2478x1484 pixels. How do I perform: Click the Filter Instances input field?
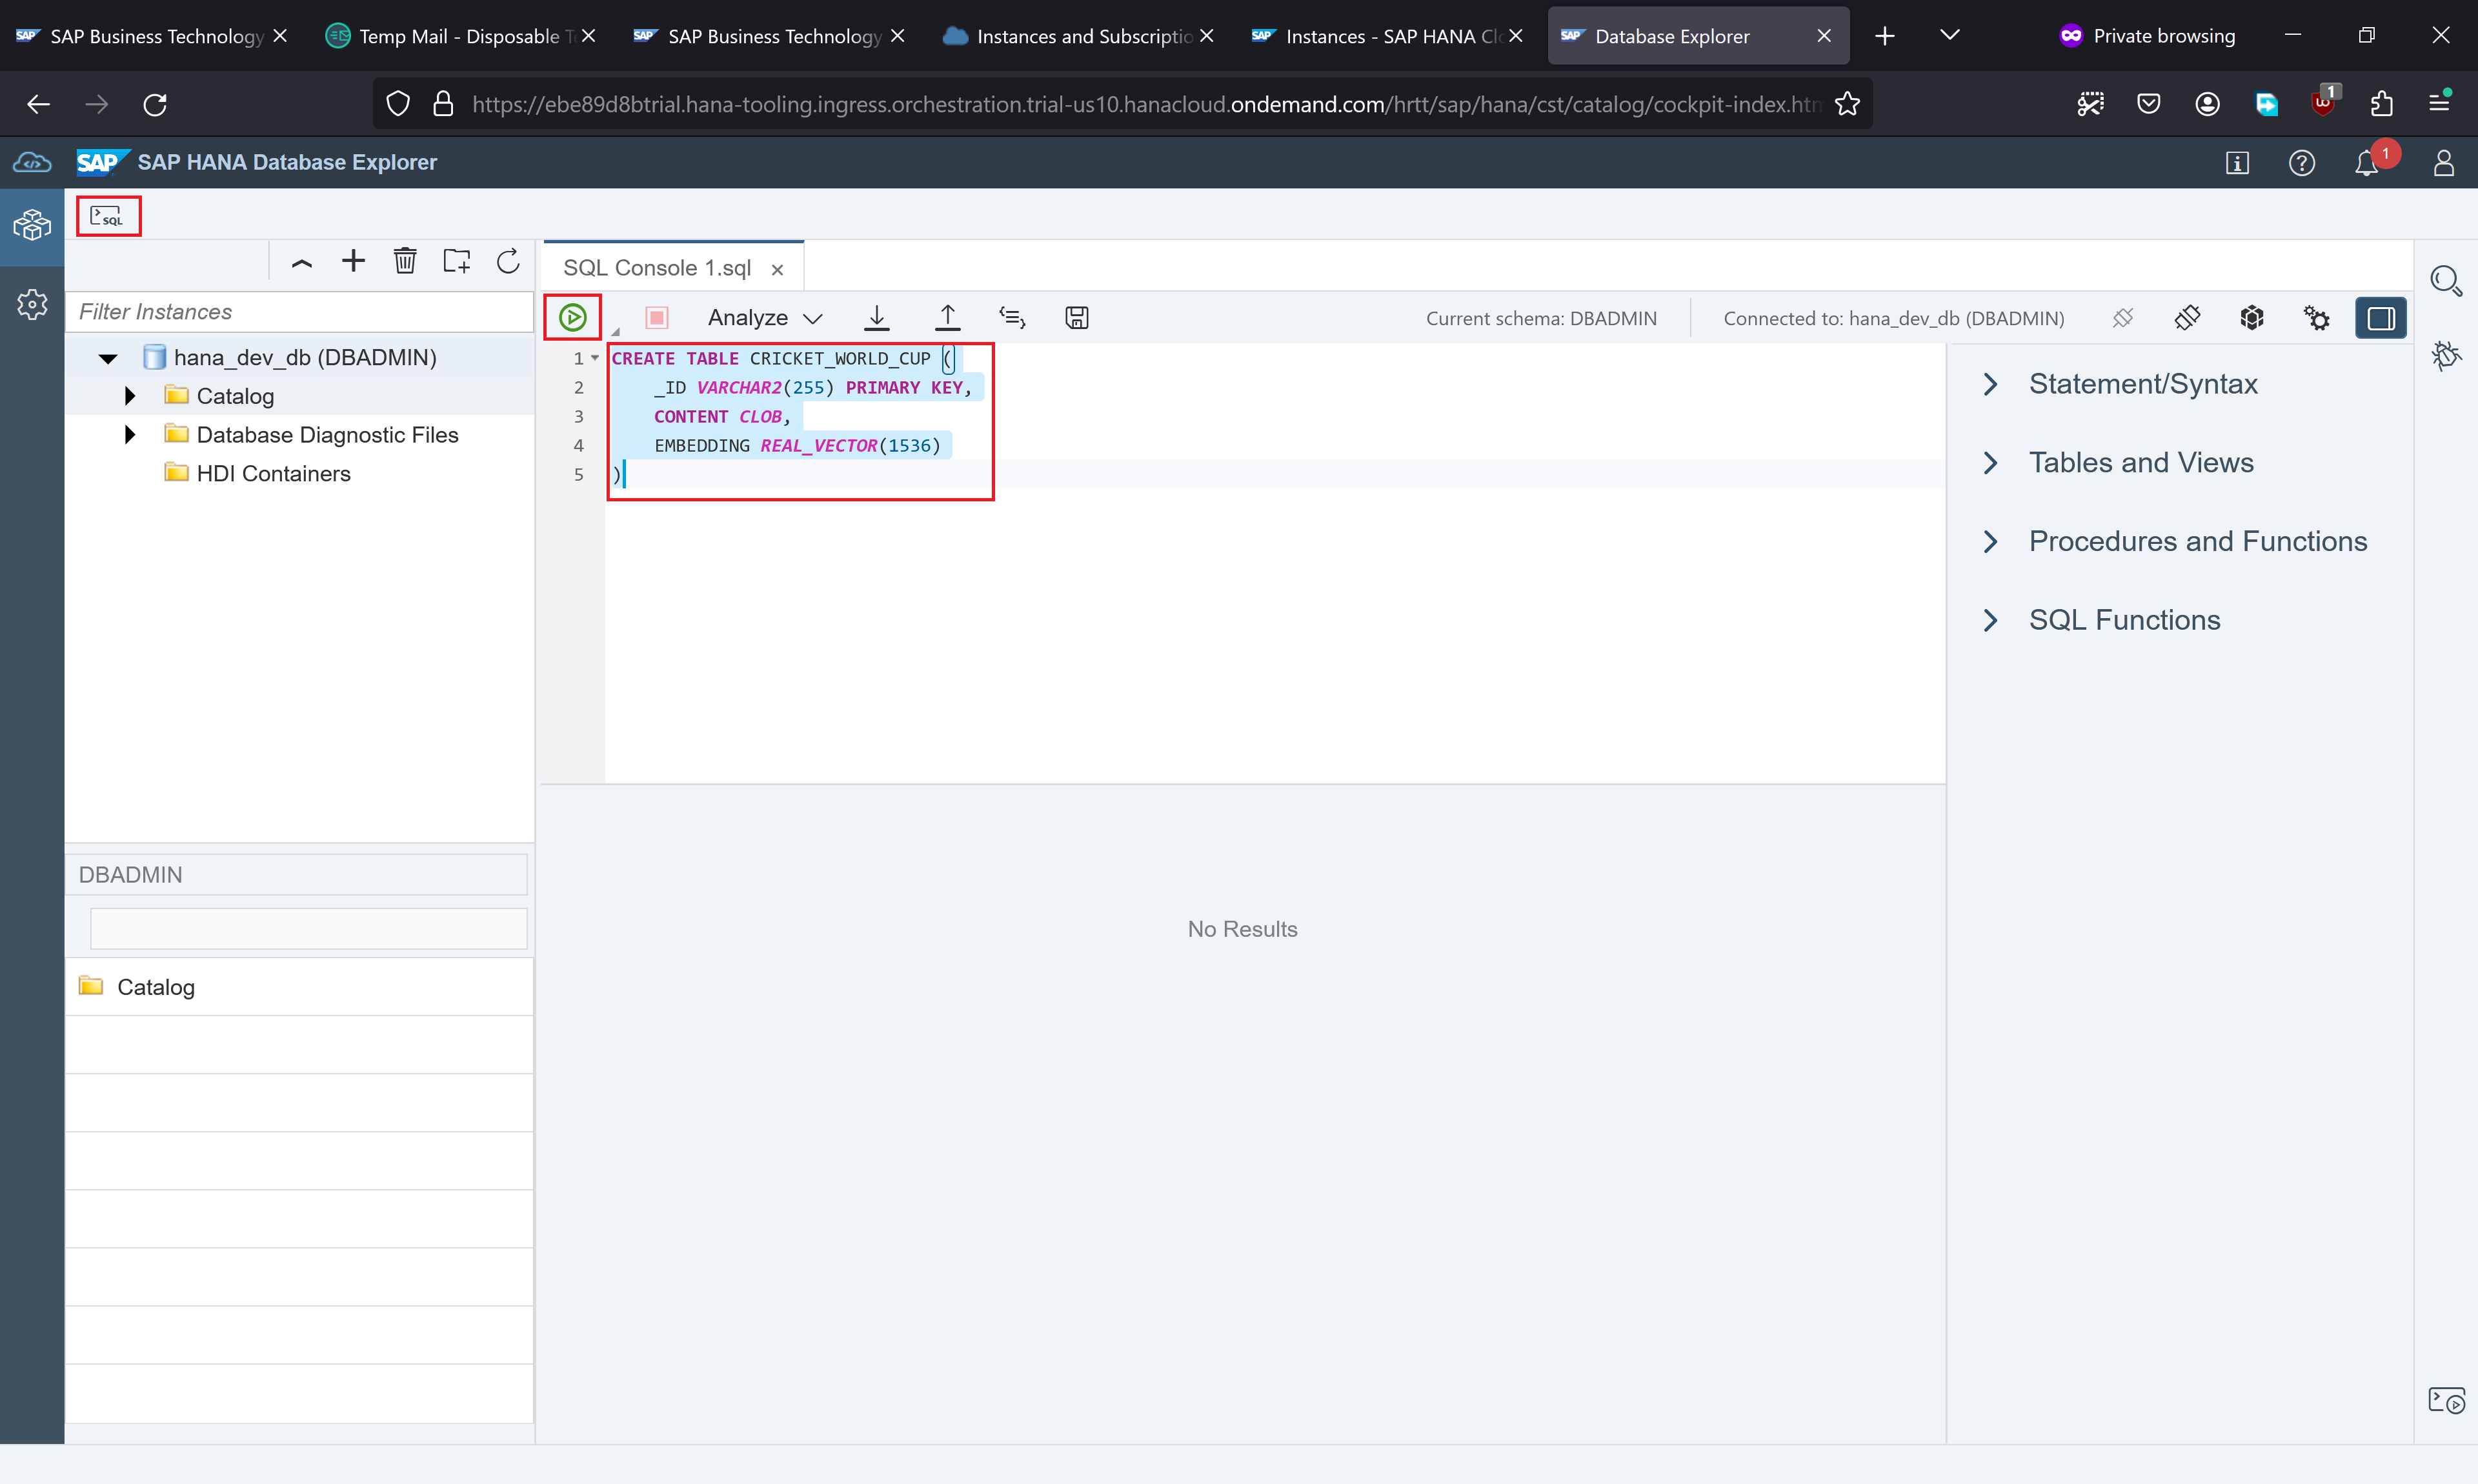[x=300, y=312]
